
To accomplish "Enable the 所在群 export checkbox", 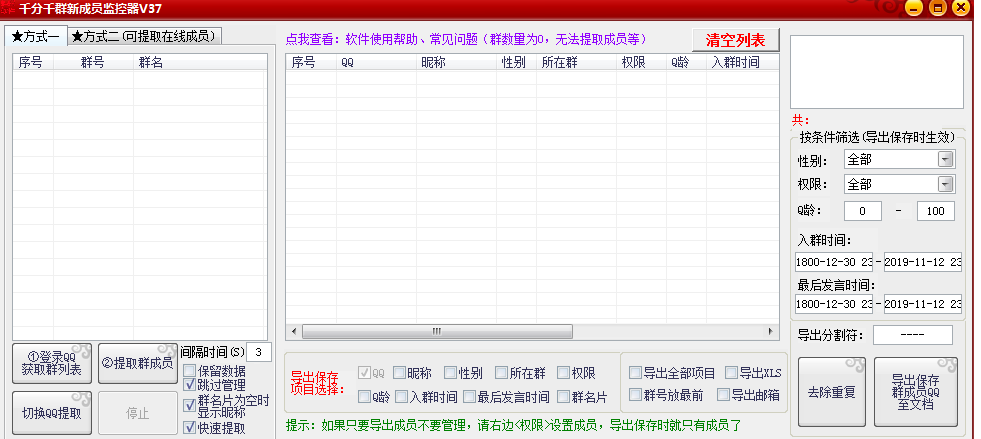I will (501, 373).
